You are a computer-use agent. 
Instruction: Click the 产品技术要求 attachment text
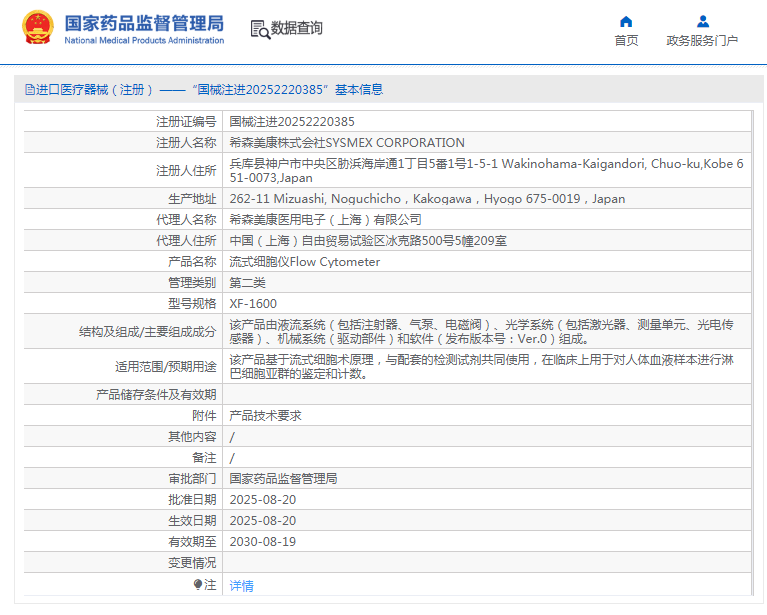point(265,415)
